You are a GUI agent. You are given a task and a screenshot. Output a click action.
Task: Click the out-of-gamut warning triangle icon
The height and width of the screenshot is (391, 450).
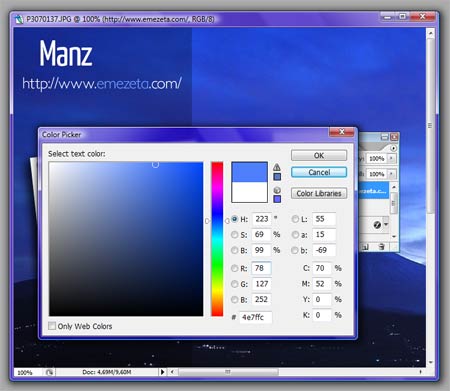(277, 167)
